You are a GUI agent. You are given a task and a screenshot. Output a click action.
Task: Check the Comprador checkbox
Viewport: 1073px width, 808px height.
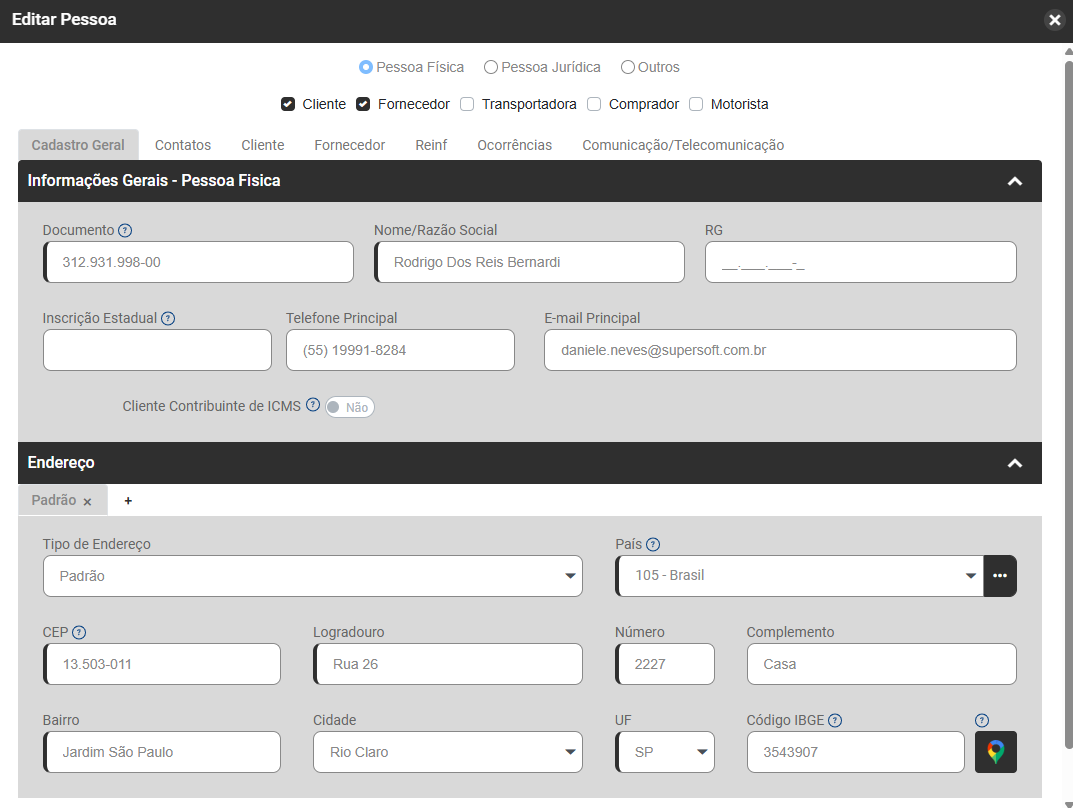point(594,104)
